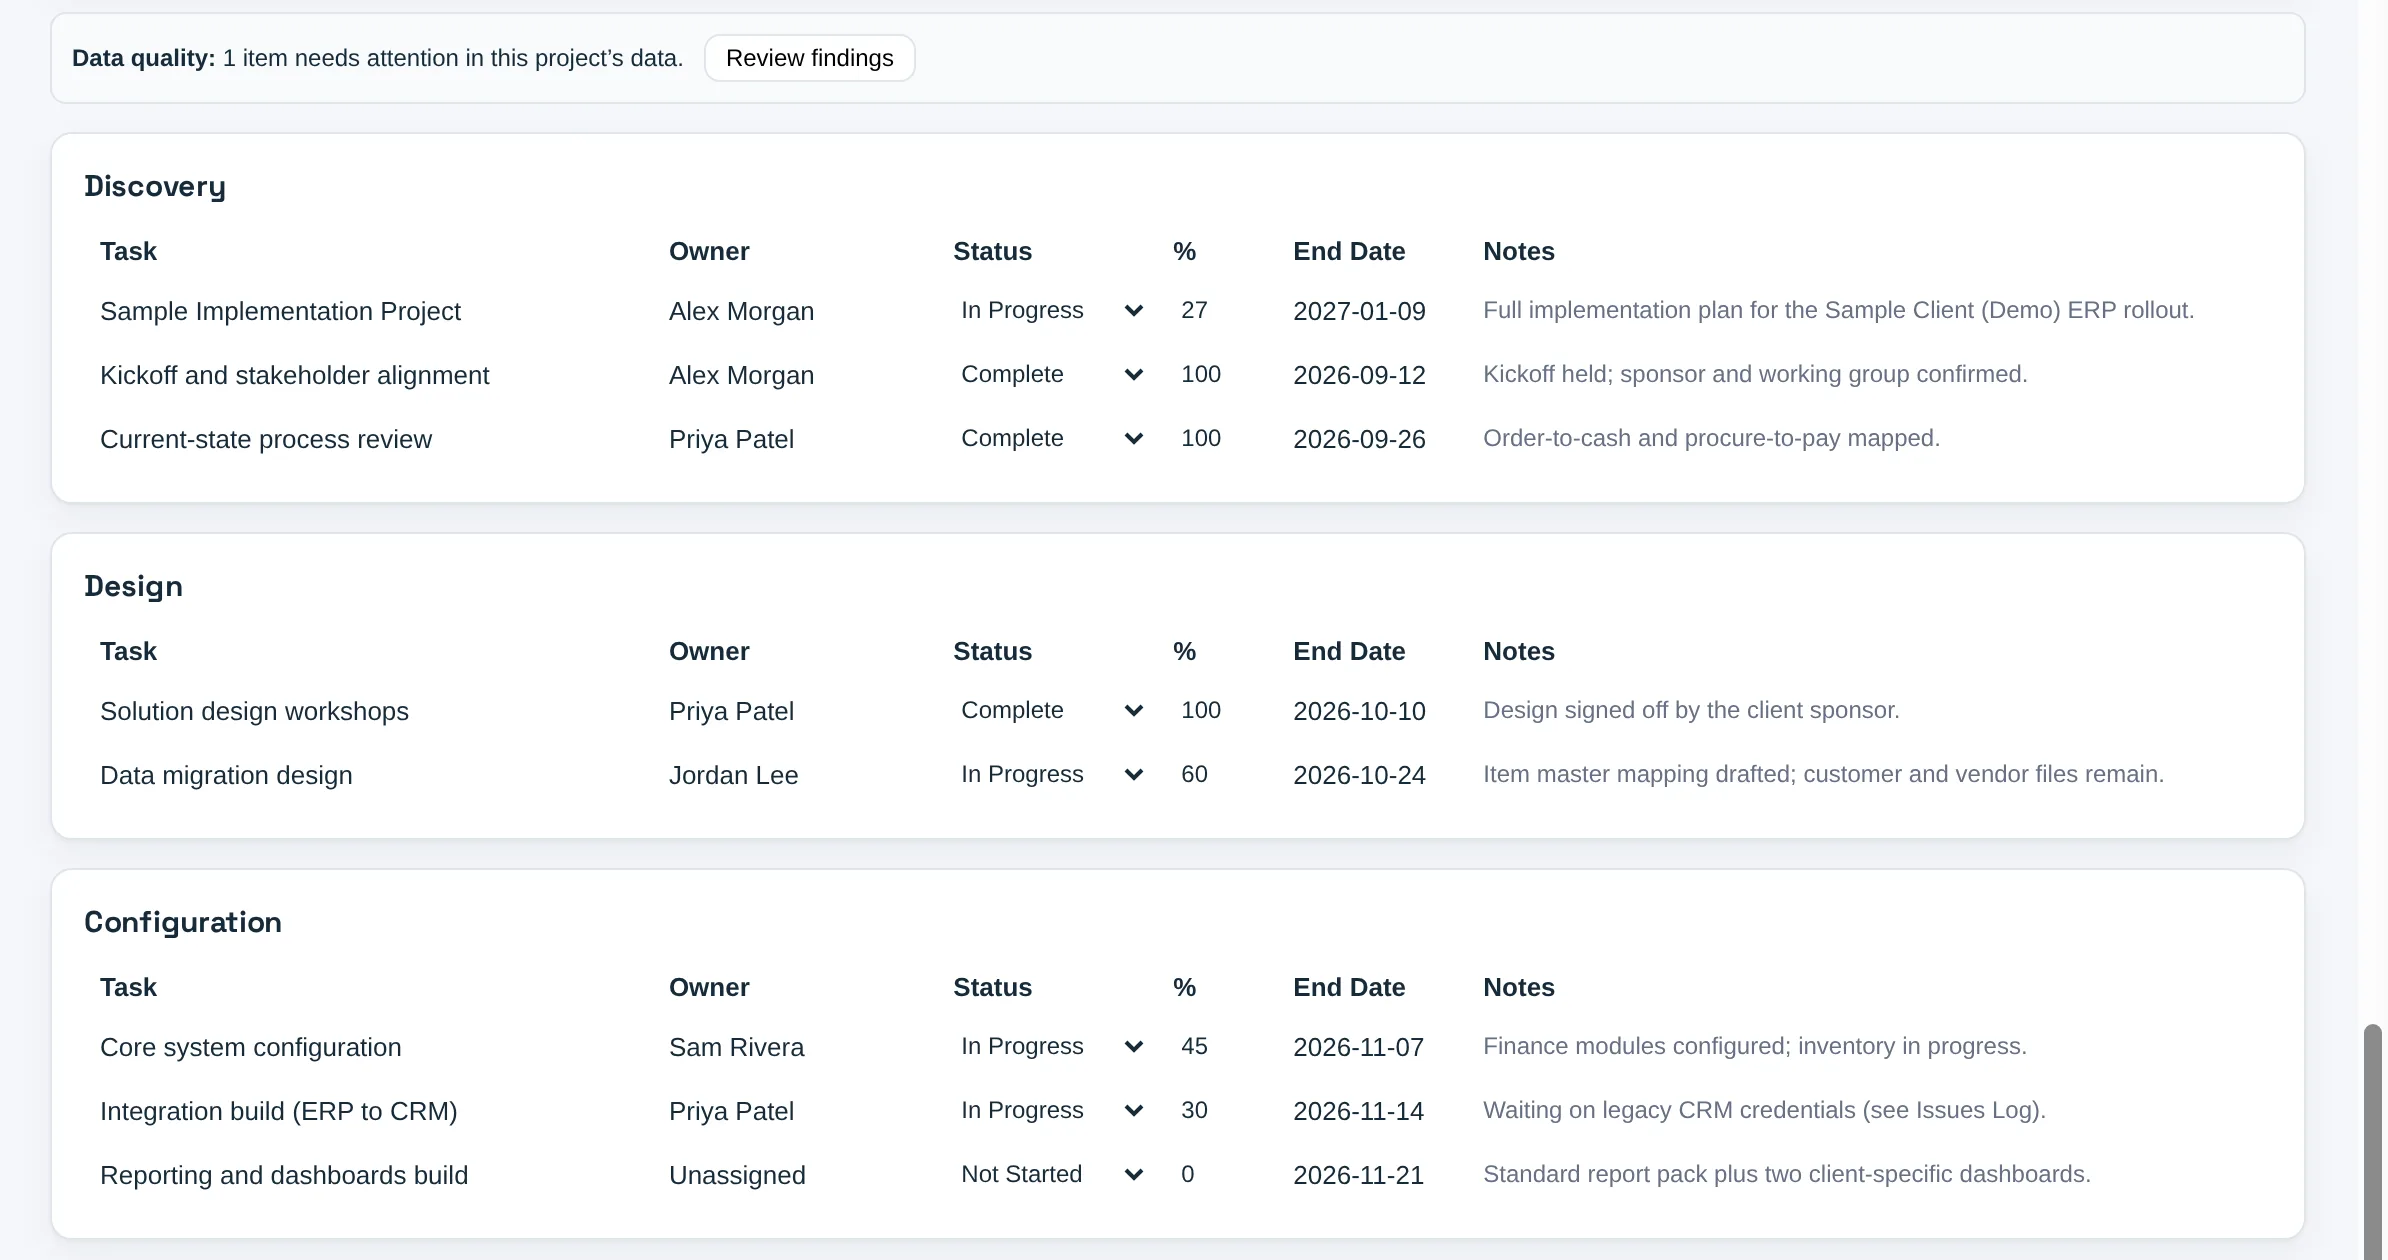The height and width of the screenshot is (1260, 2388).
Task: Select Core system configuration task
Action: (251, 1047)
